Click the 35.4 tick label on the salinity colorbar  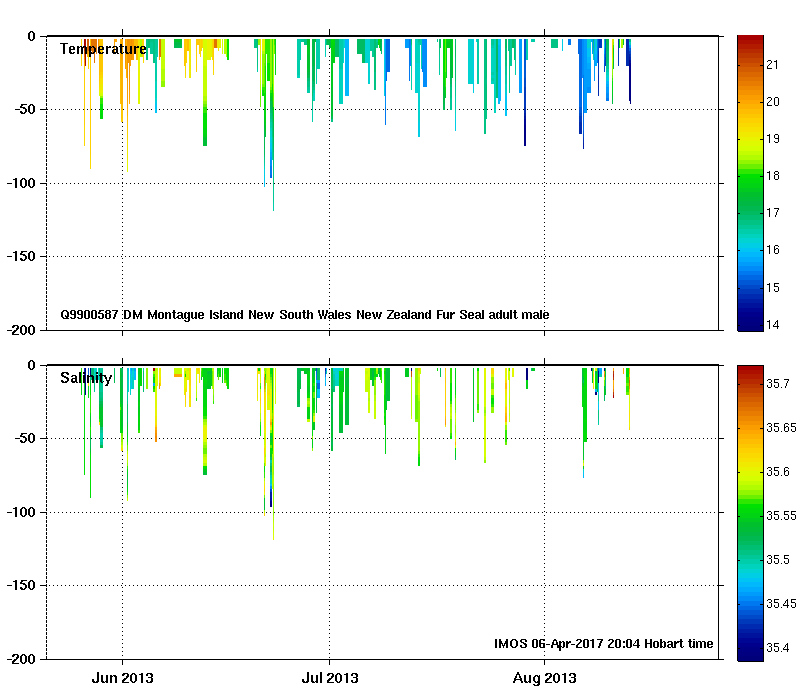click(781, 648)
